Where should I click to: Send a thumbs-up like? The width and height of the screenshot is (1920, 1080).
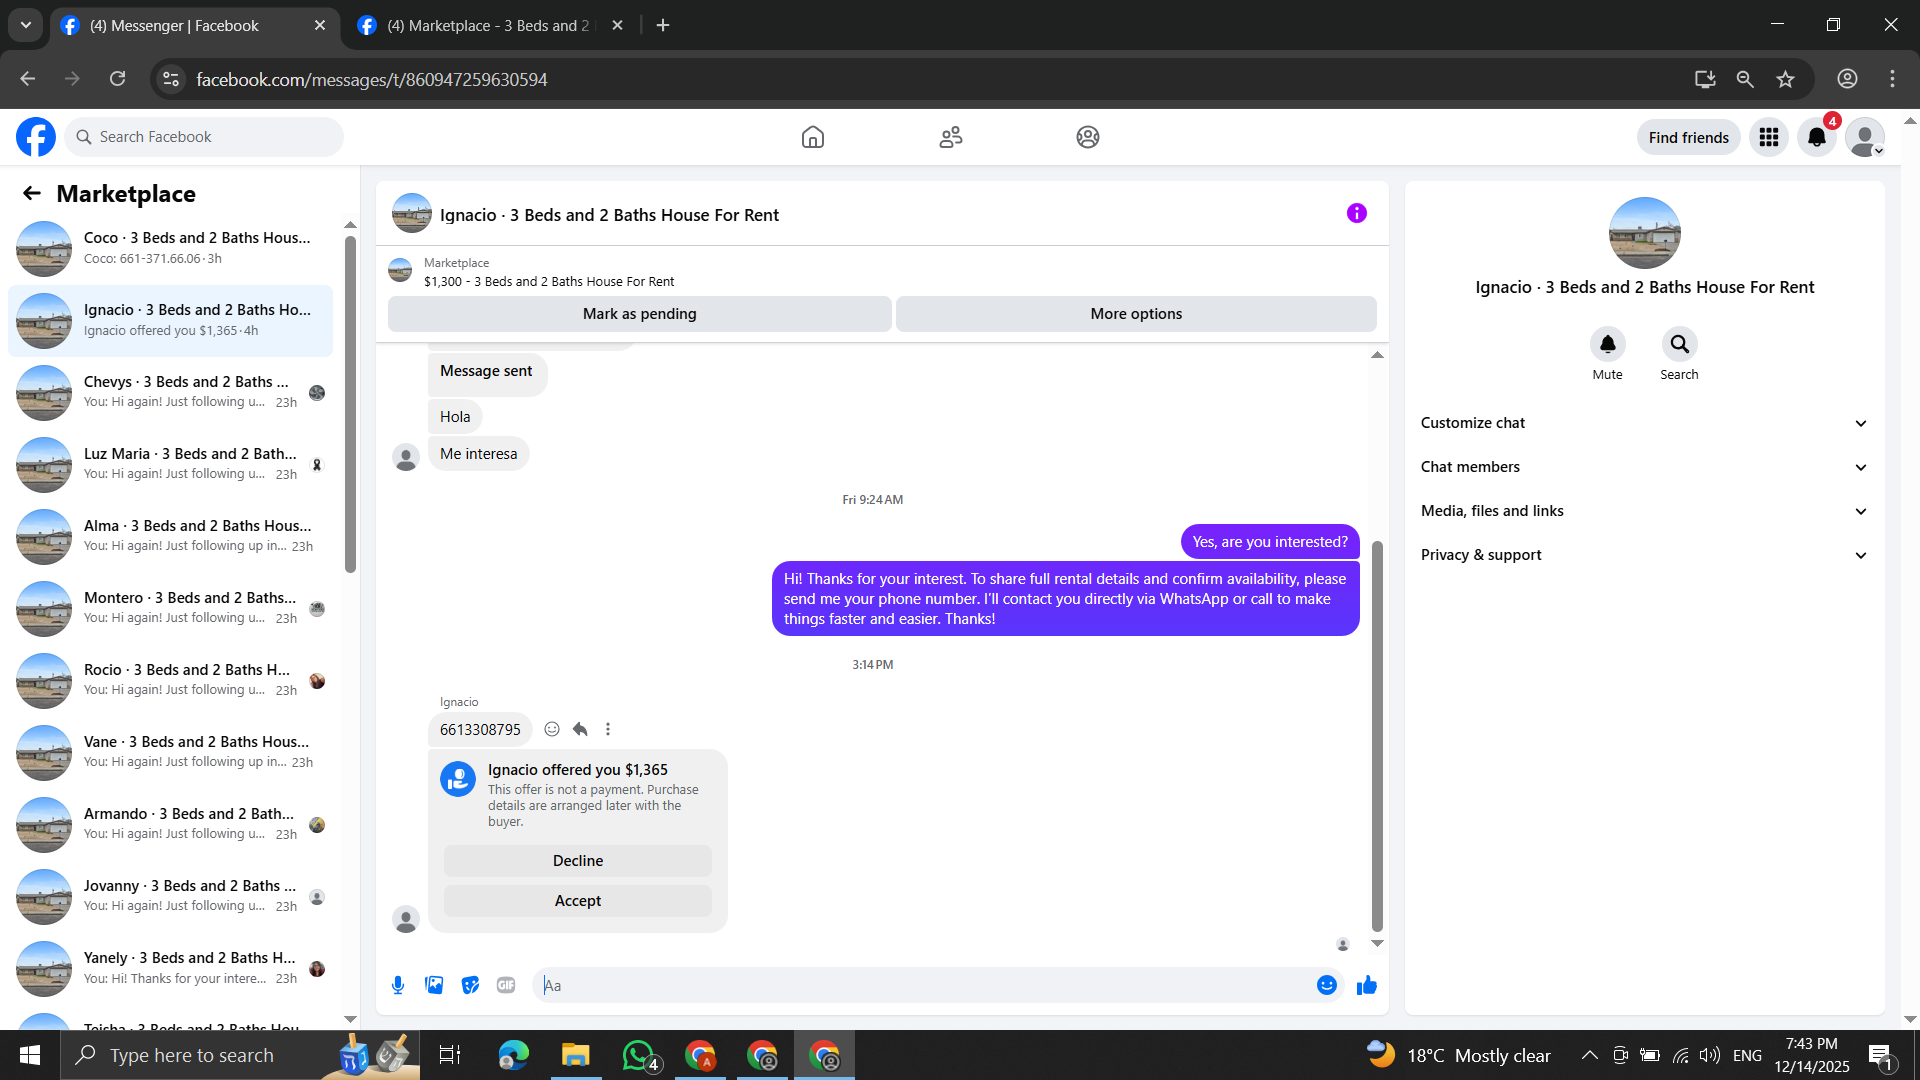point(1366,985)
